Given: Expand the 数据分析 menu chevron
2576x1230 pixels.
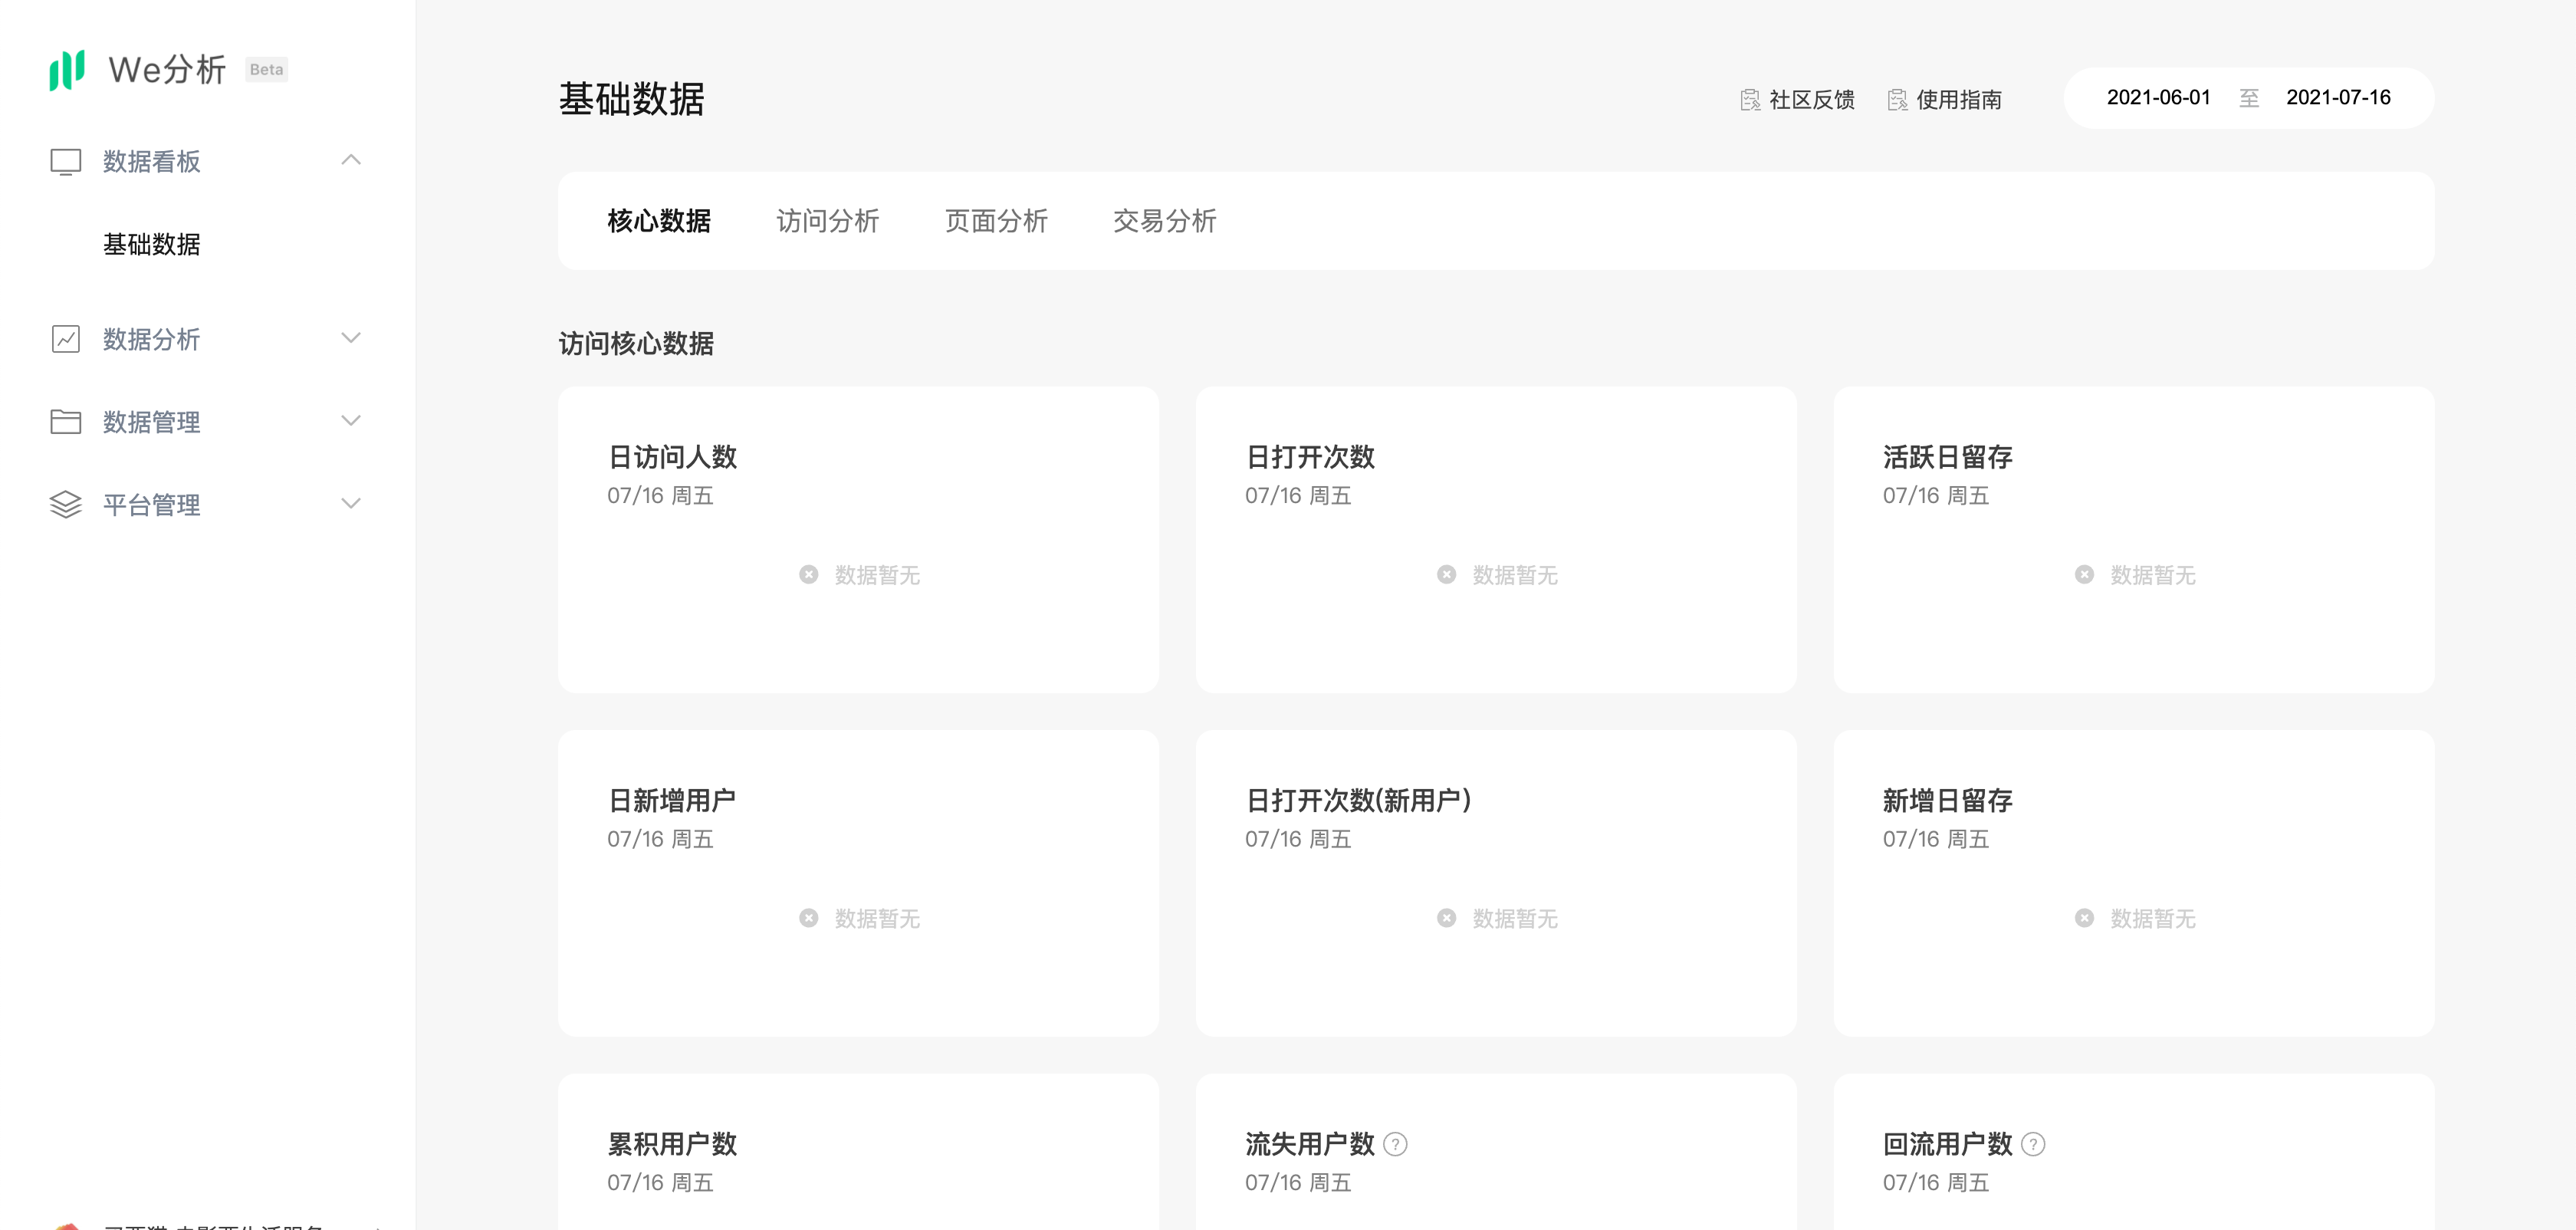Looking at the screenshot, I should pos(351,338).
